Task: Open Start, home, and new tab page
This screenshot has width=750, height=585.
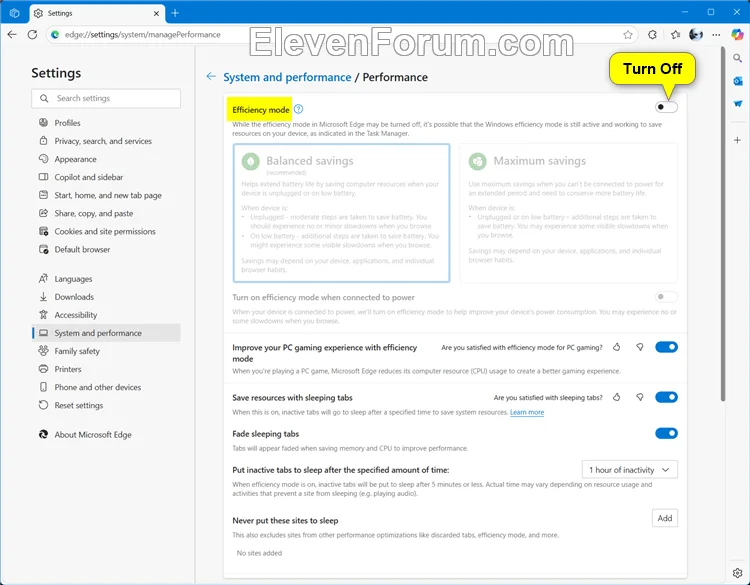Action: pos(106,195)
